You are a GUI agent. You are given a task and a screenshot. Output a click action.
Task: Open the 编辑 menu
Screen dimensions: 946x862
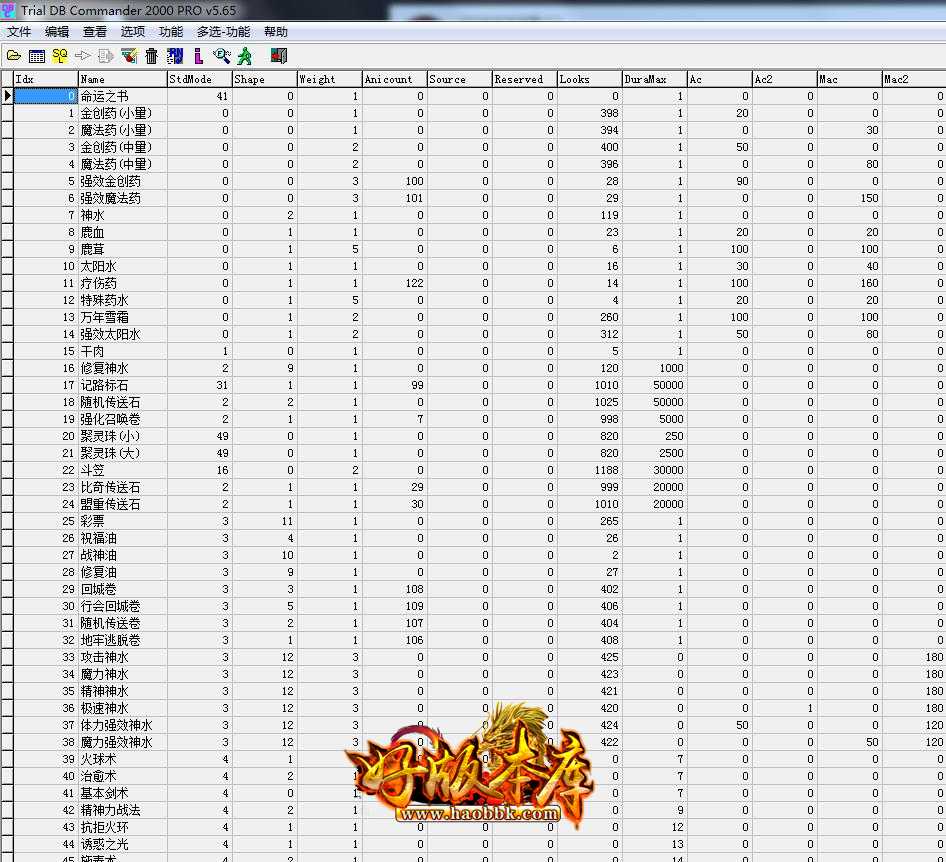click(57, 32)
